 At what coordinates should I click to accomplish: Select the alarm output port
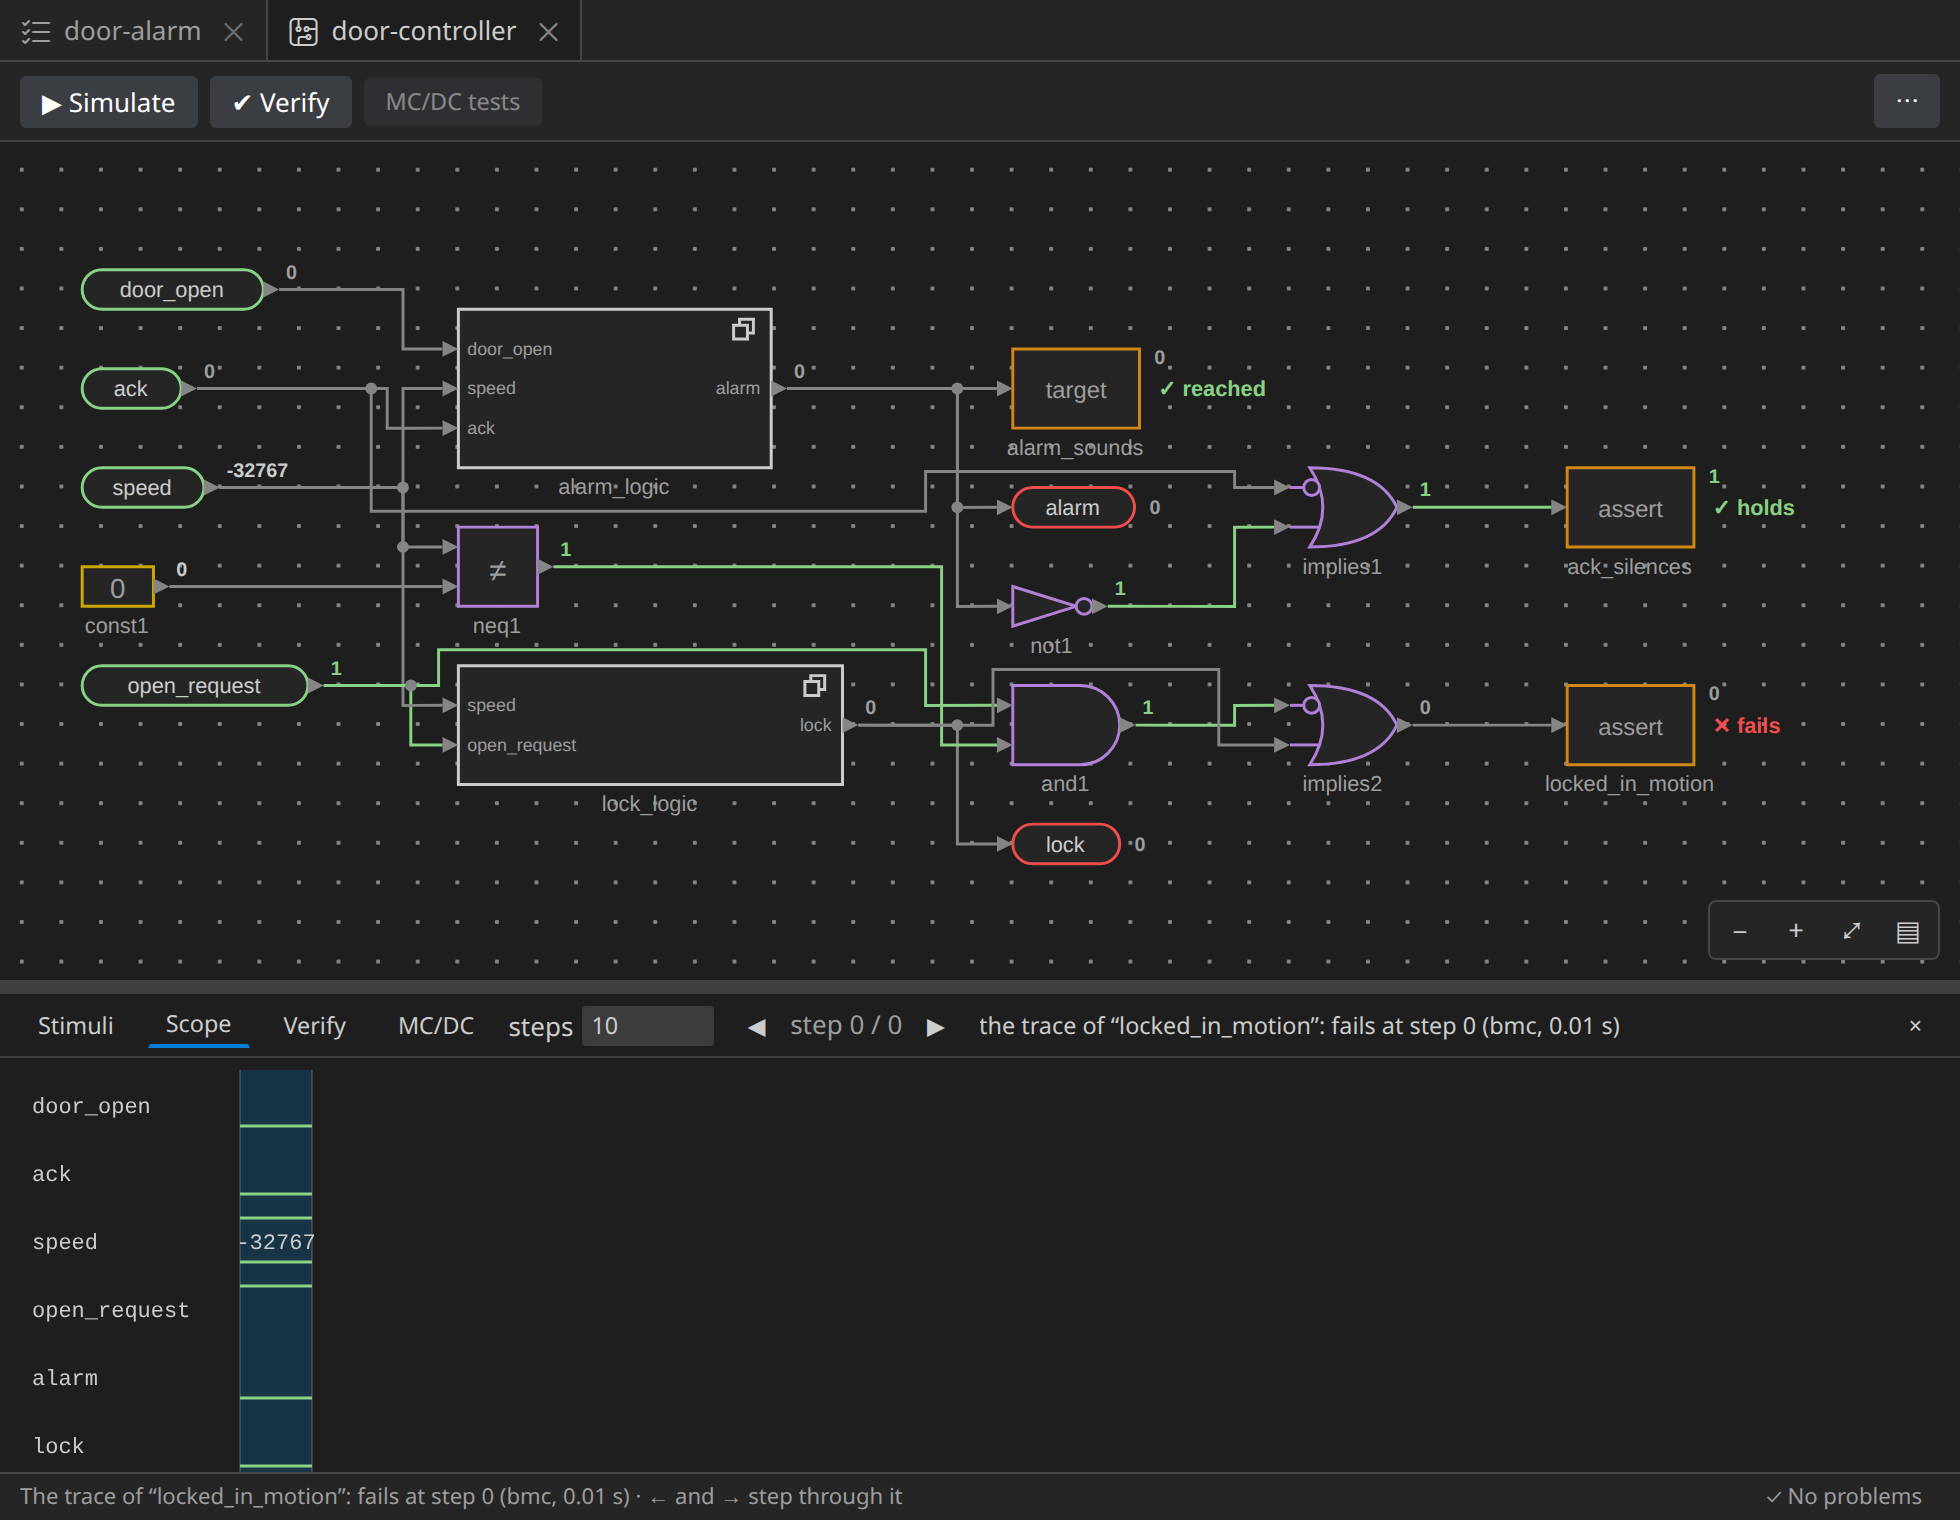point(1073,507)
